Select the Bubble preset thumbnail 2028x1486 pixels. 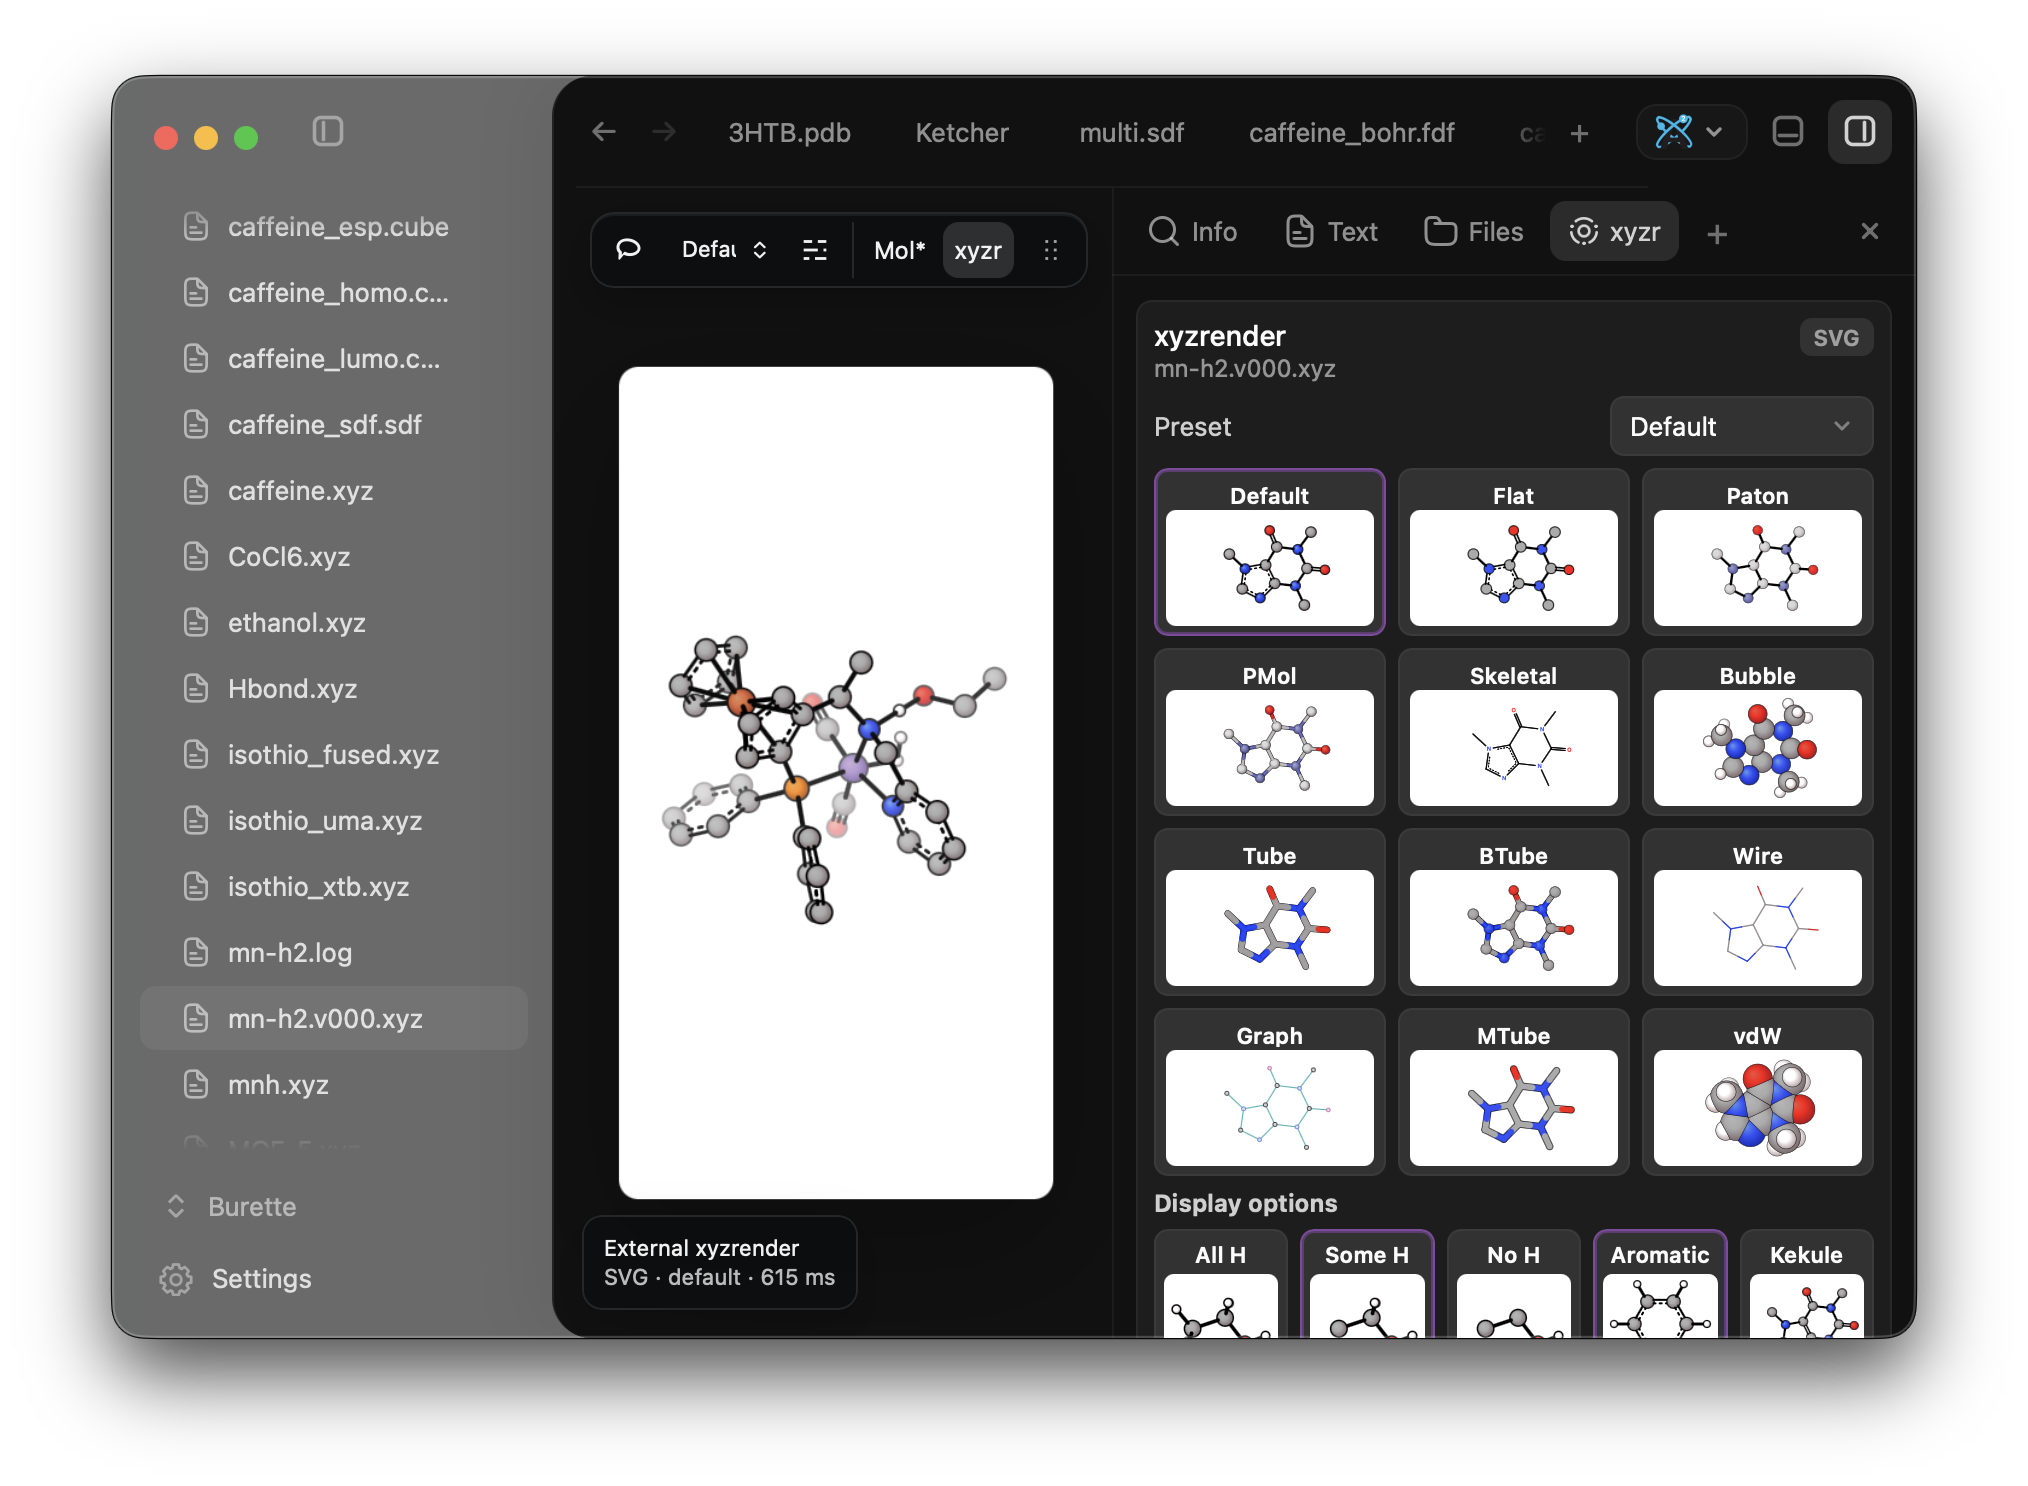tap(1757, 732)
